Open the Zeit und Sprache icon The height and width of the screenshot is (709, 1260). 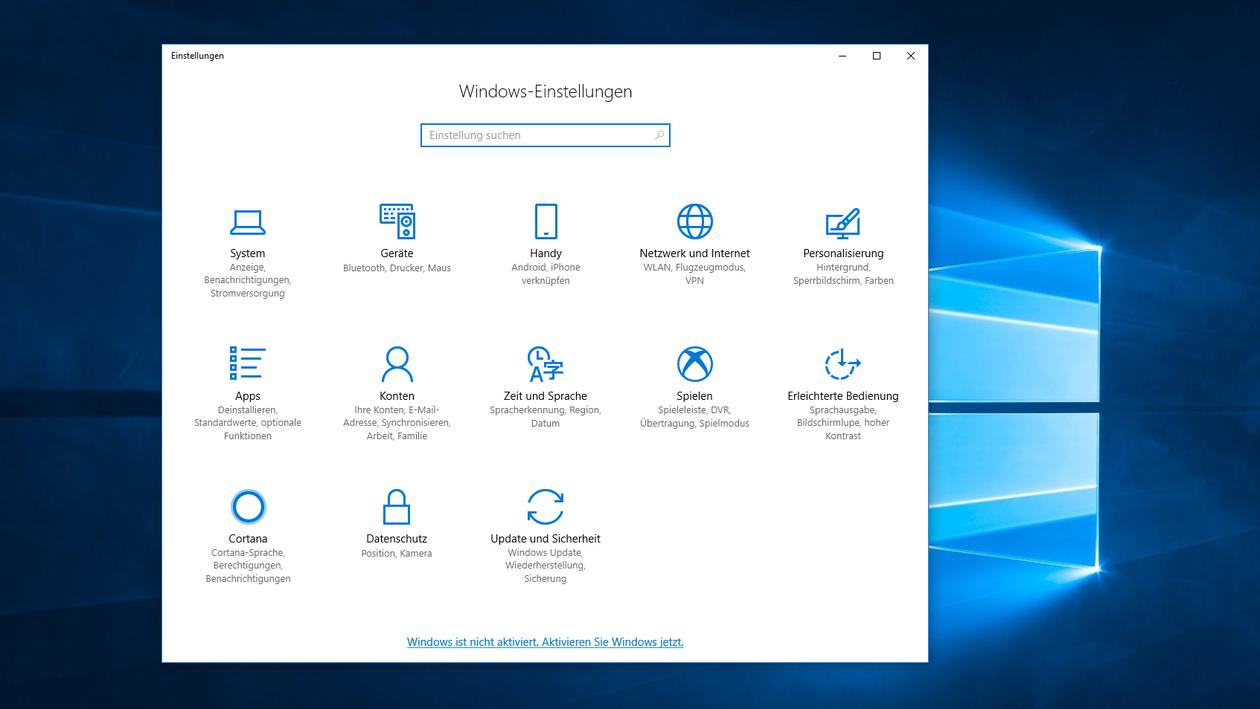click(x=545, y=364)
